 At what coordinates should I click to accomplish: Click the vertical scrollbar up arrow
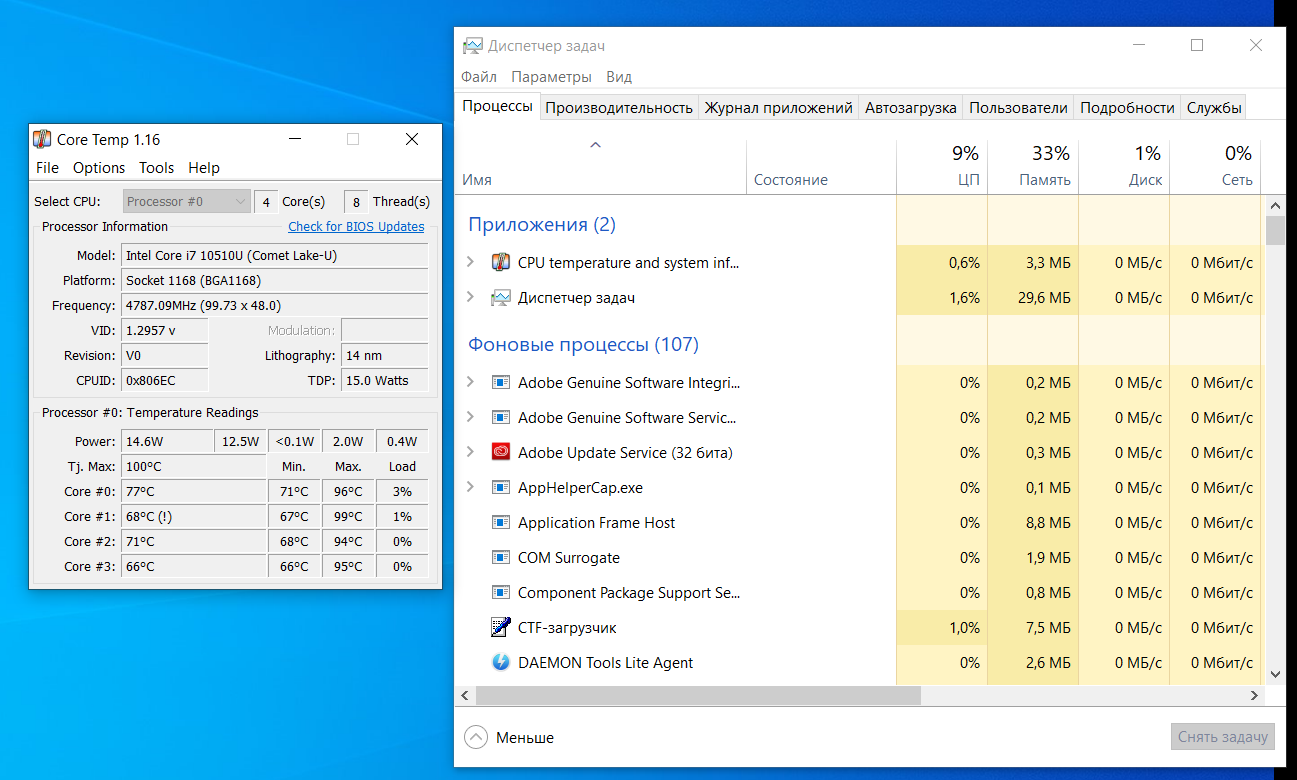point(1275,205)
